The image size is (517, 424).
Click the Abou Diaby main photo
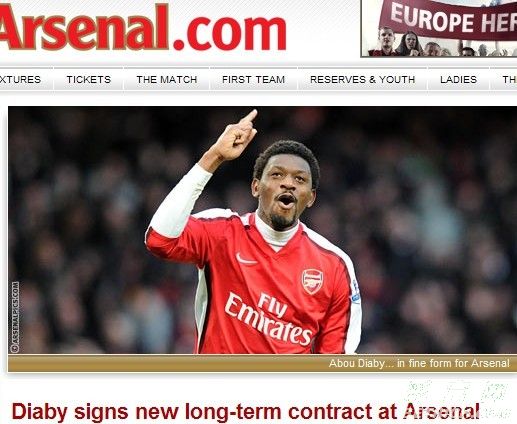263,230
